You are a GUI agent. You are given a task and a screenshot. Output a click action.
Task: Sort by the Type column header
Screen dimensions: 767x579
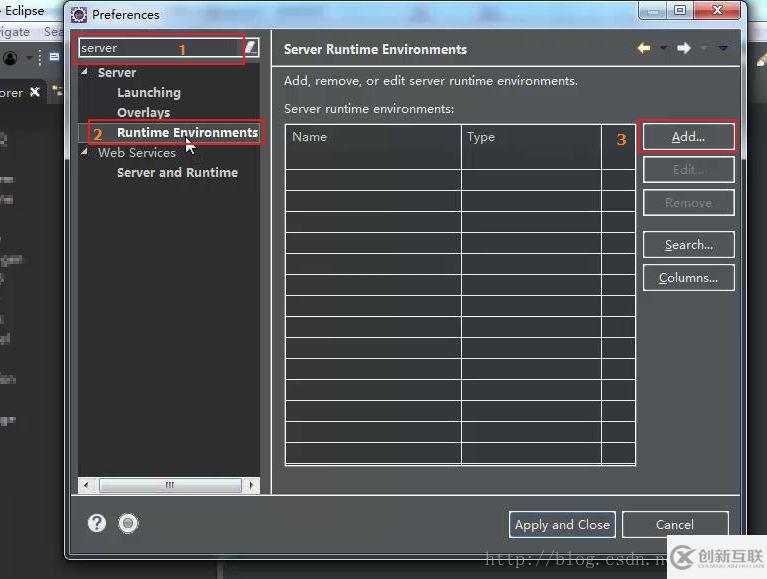pos(531,137)
